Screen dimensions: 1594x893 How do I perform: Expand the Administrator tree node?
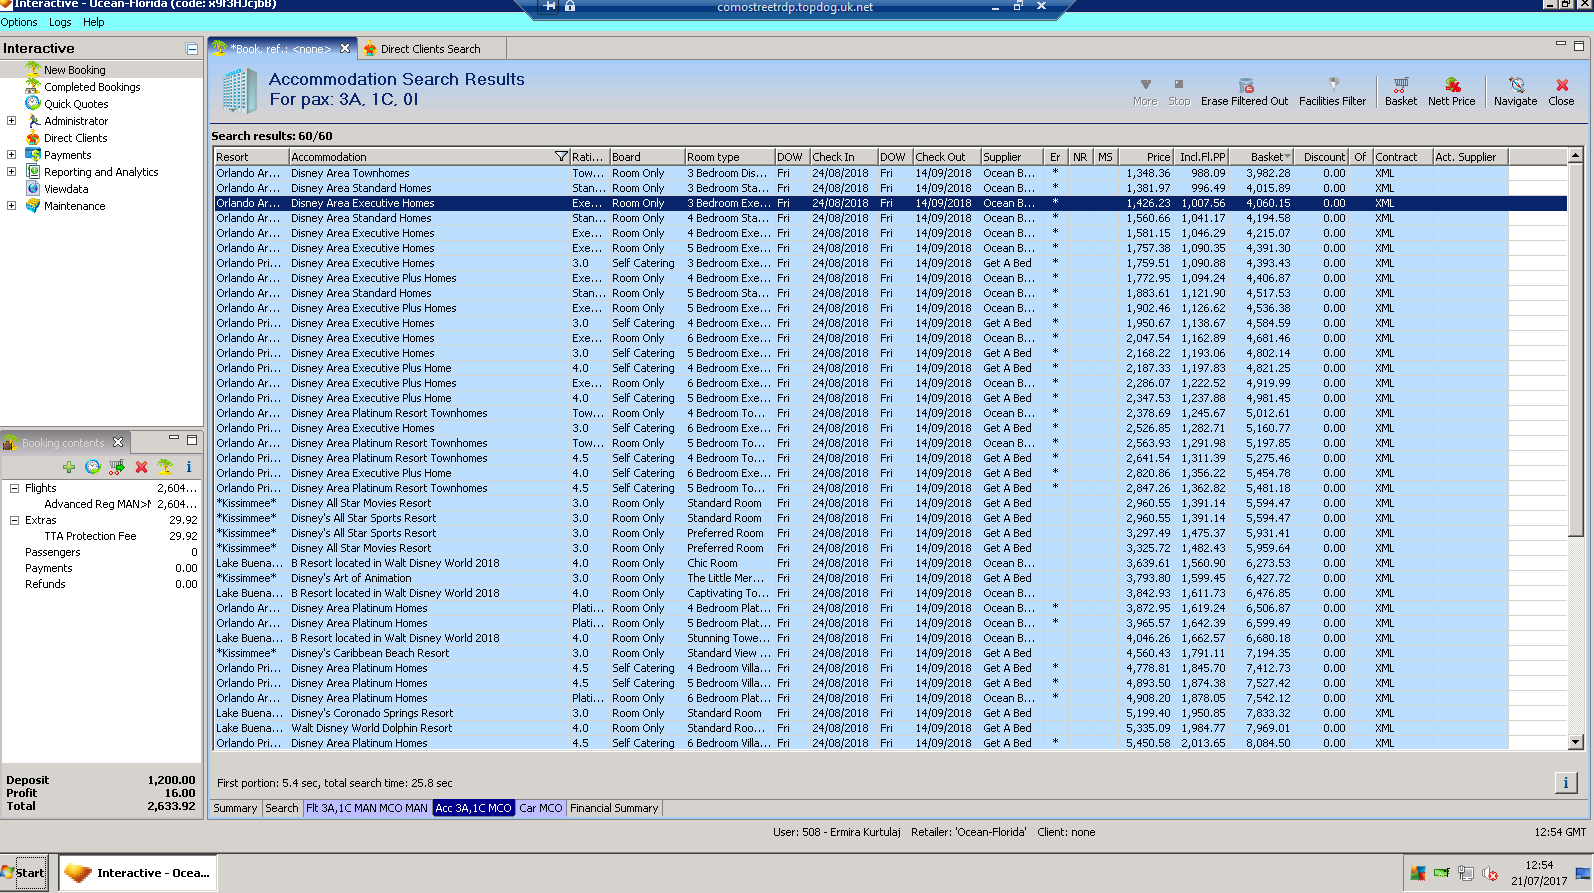point(11,121)
